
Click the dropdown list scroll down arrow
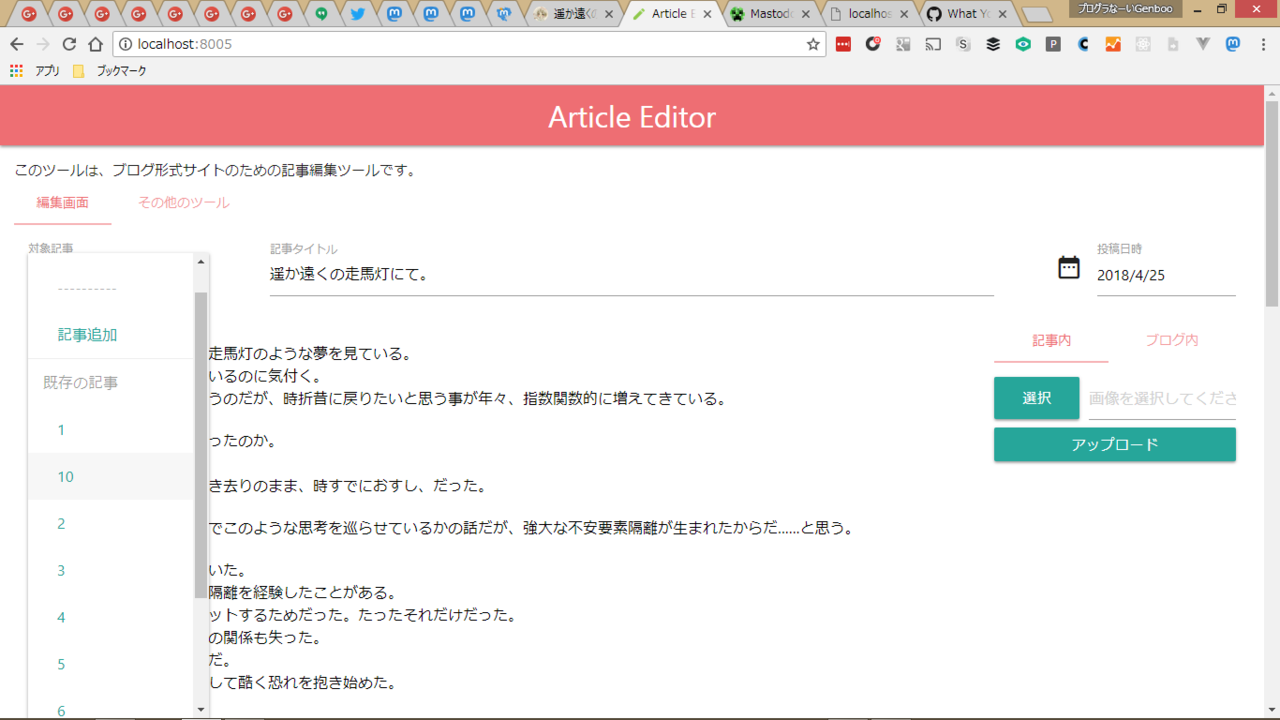[x=201, y=709]
